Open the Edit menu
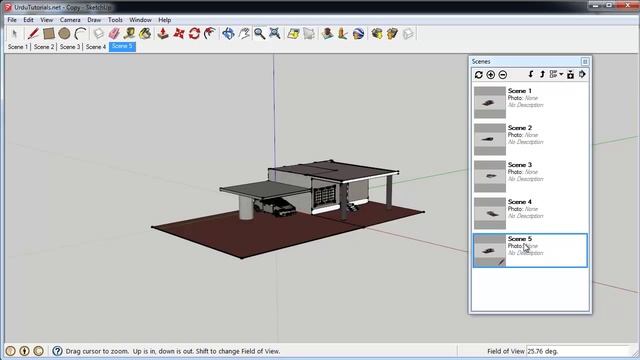 (x=28, y=20)
